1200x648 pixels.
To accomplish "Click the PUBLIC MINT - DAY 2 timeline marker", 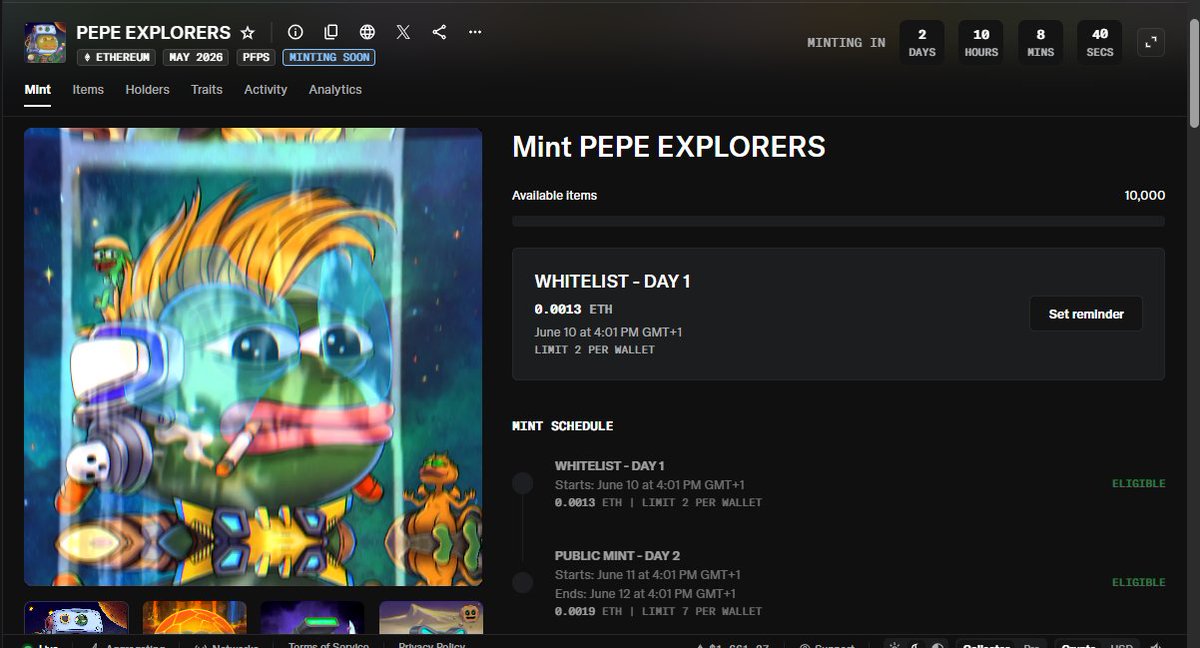I will click(x=522, y=582).
